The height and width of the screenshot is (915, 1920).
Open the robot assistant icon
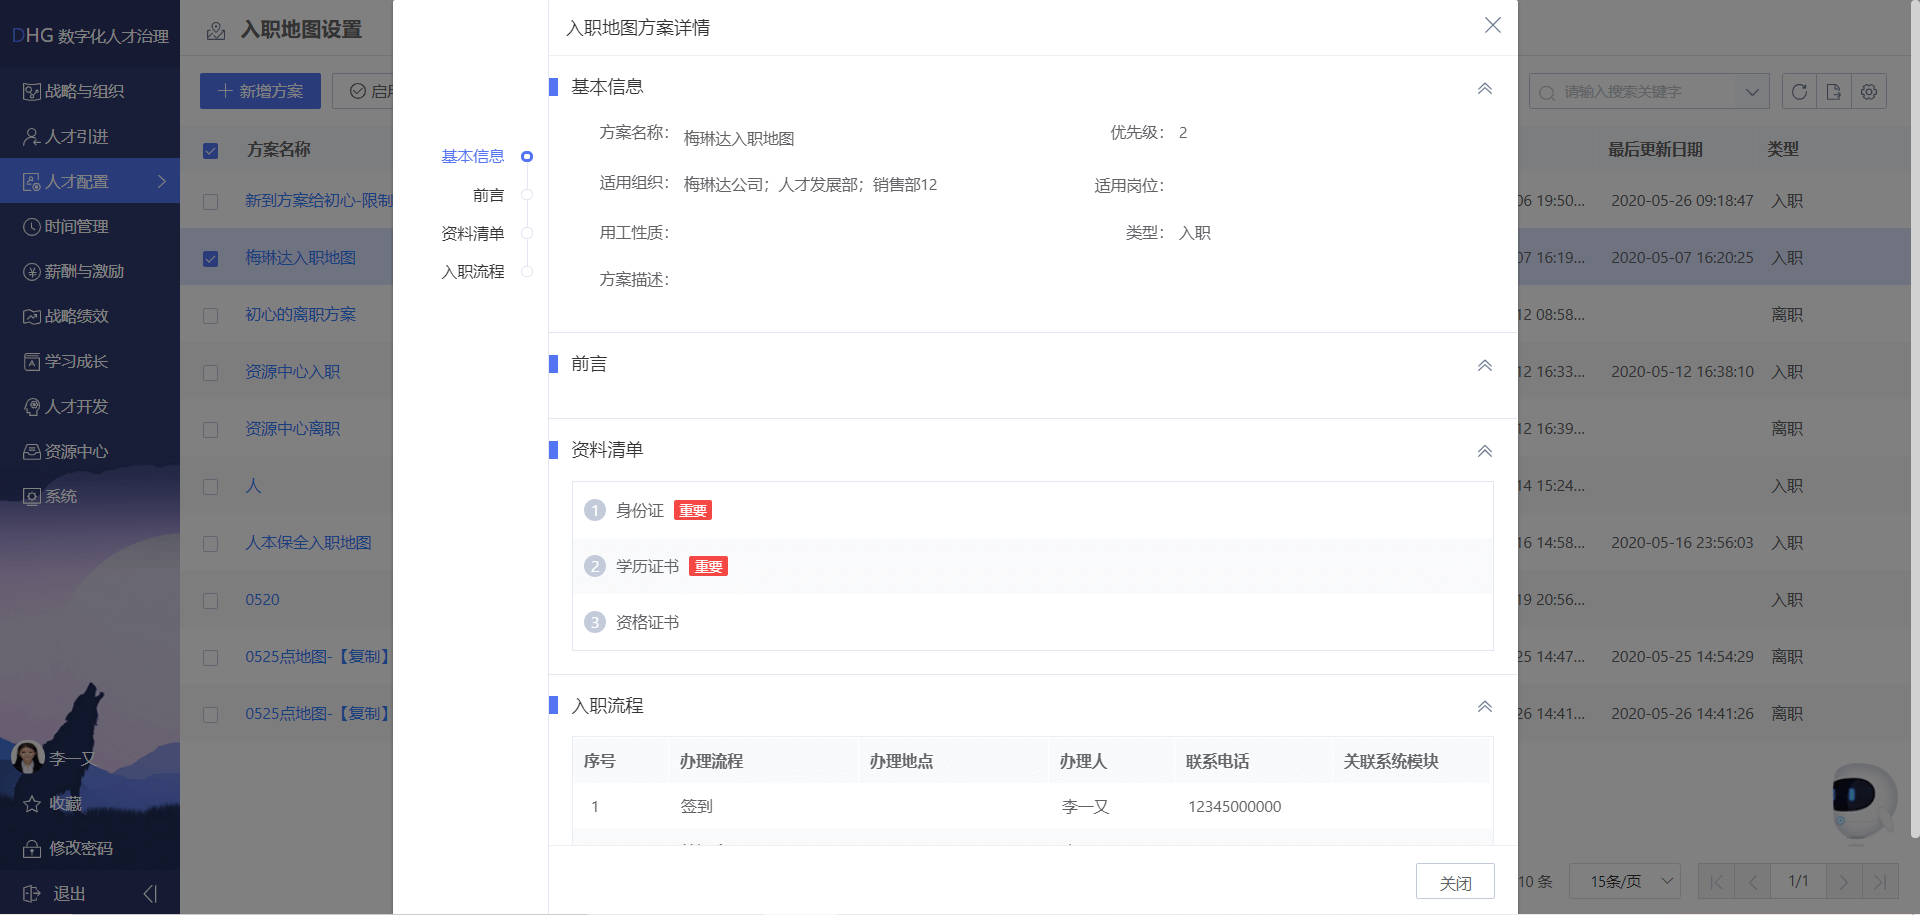[1861, 800]
